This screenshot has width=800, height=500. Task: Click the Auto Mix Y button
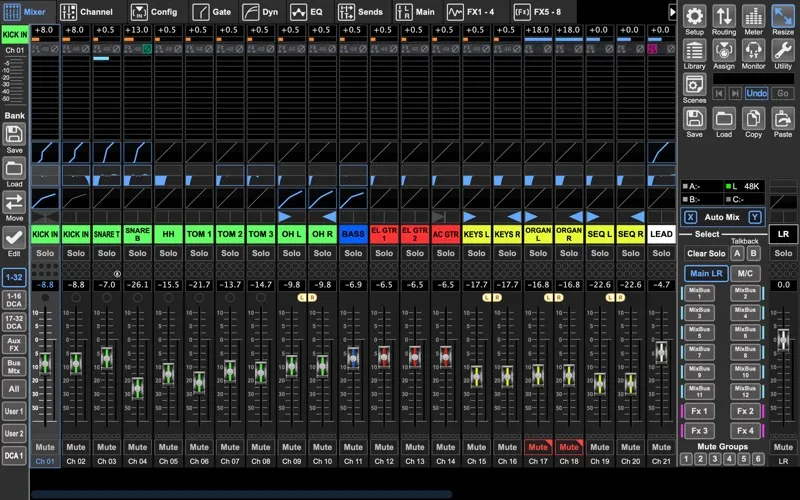(755, 217)
